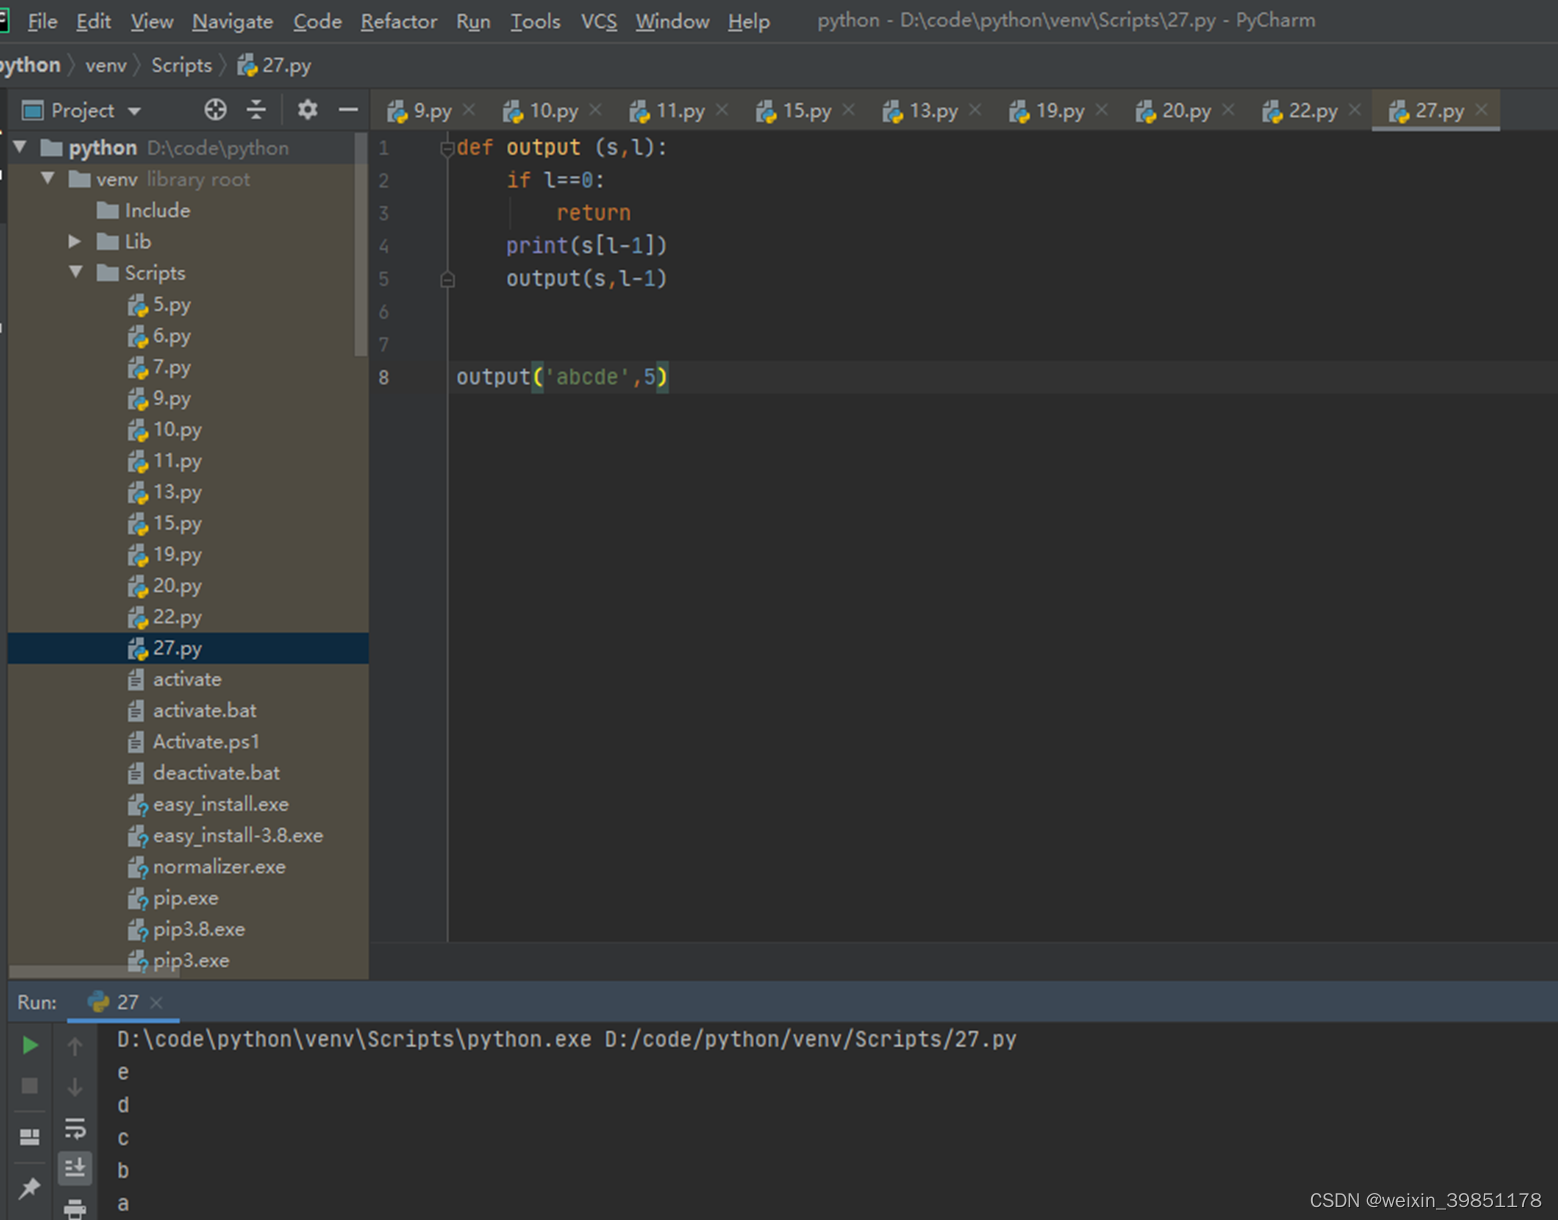Screen dimensions: 1558x1220
Task: Click the Scripts breadcrumb
Action: [x=181, y=65]
